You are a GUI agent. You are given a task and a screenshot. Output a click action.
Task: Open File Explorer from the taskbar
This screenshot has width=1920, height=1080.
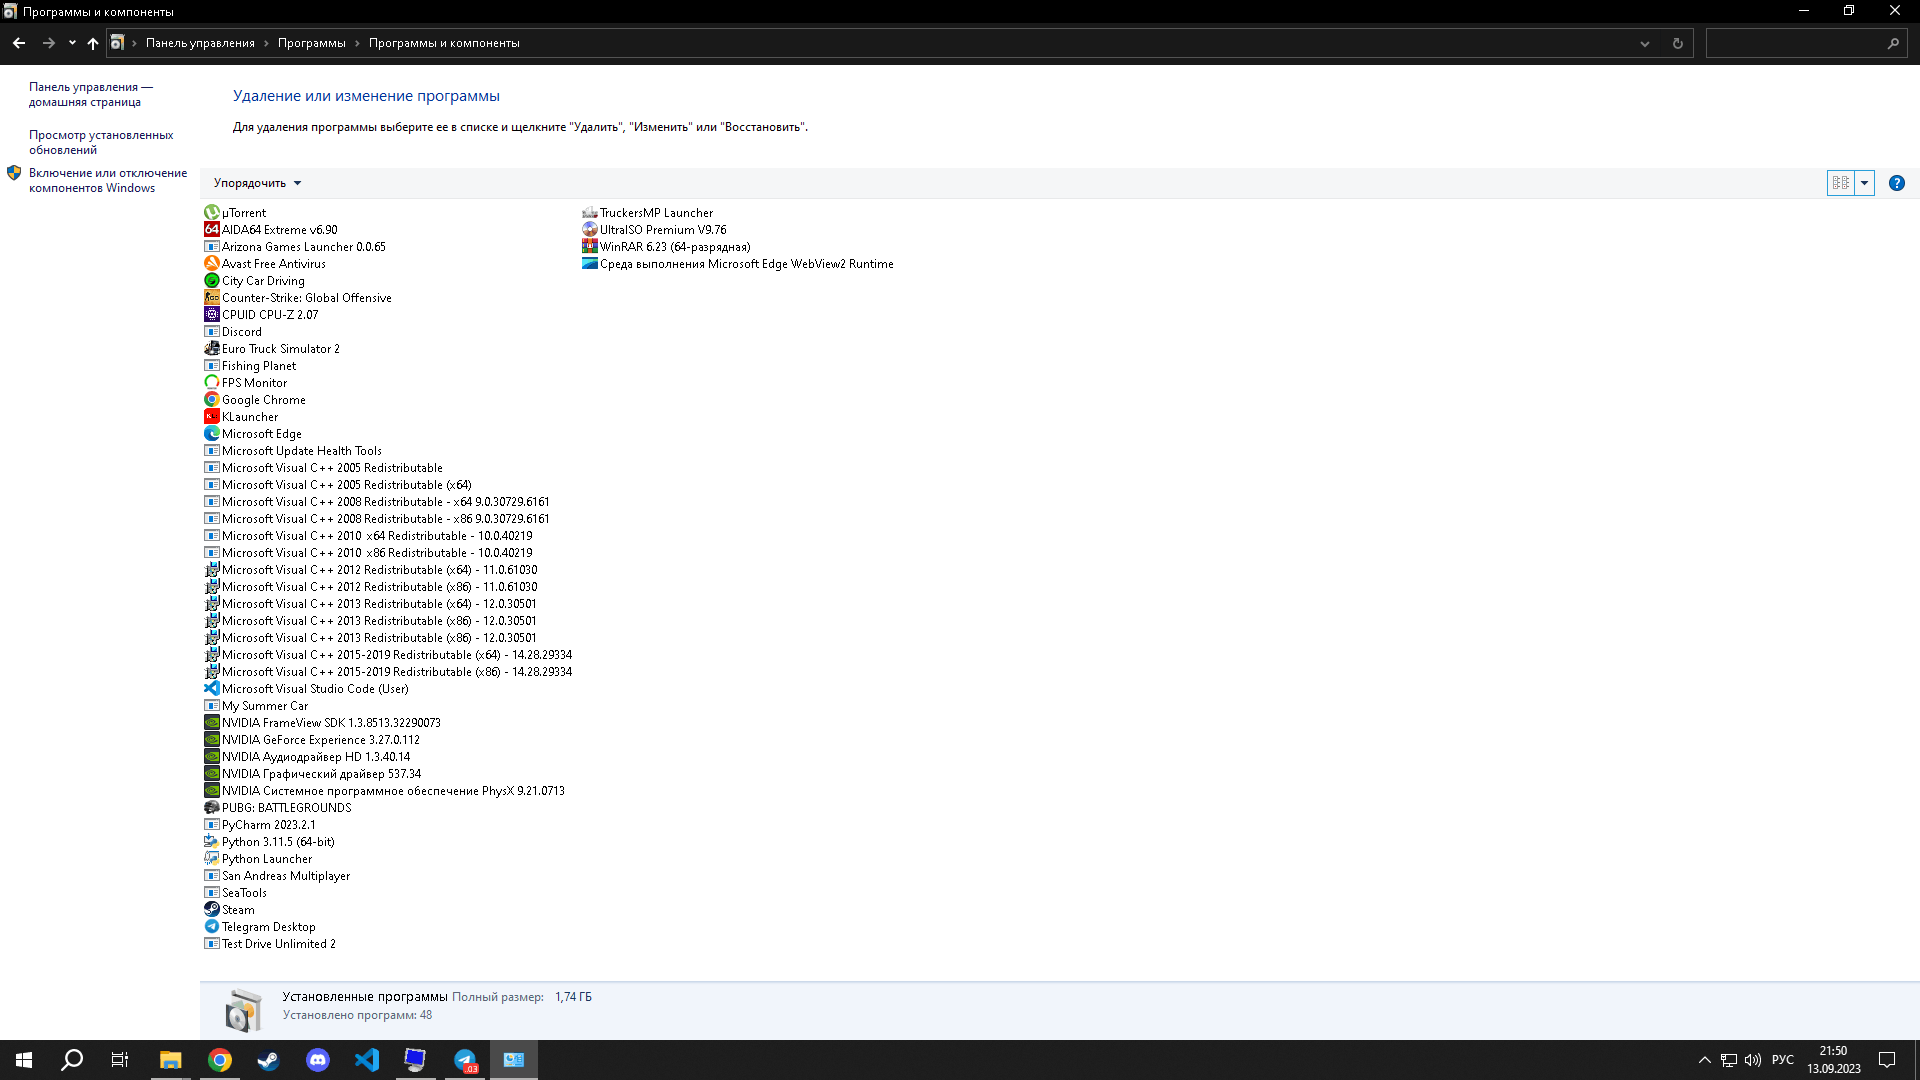(x=171, y=1060)
